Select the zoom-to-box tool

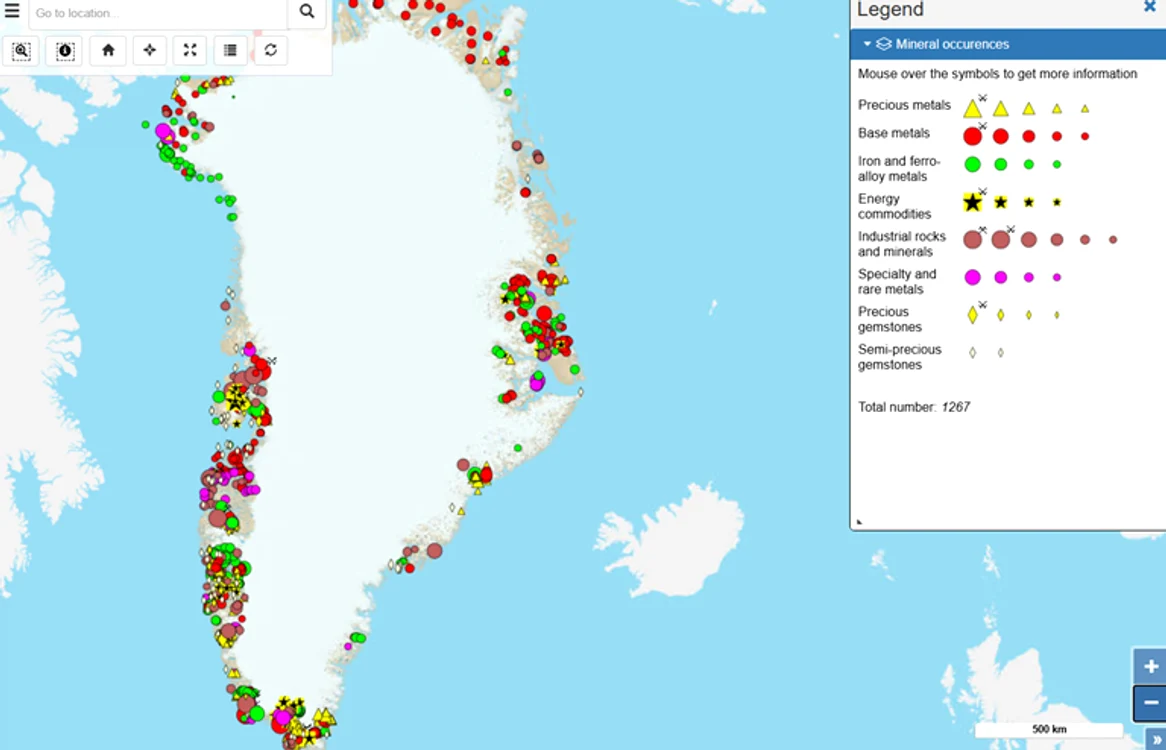coord(22,51)
